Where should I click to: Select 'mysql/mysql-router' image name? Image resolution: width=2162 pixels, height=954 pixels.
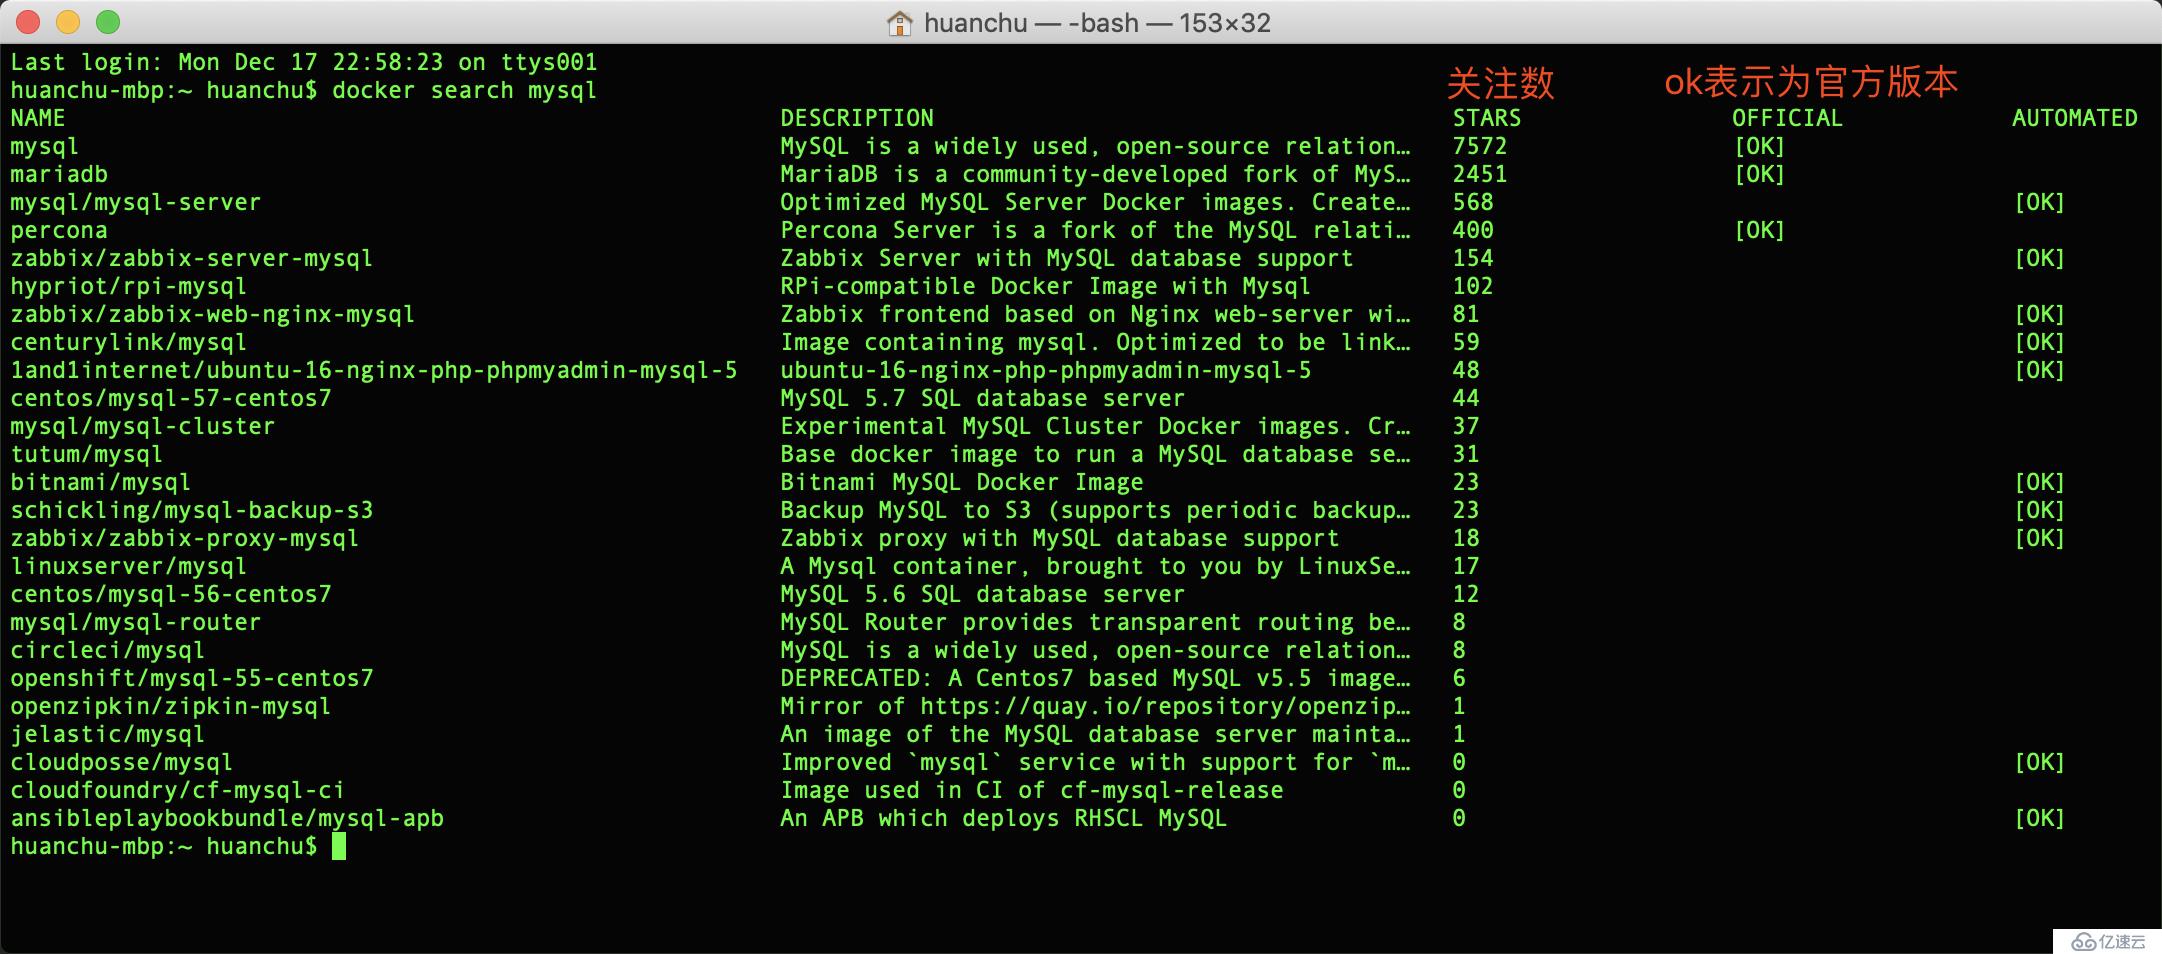(136, 622)
